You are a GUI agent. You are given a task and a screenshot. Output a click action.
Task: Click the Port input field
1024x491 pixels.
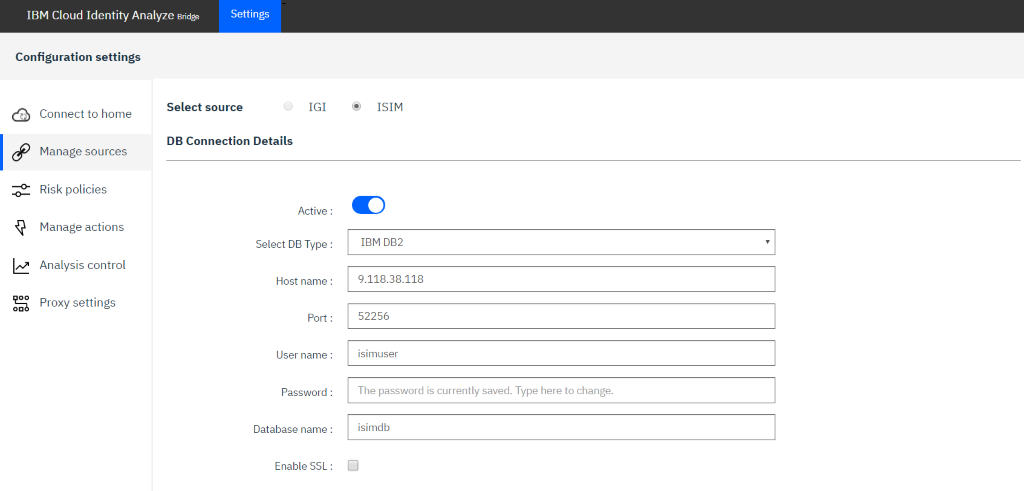coord(562,316)
